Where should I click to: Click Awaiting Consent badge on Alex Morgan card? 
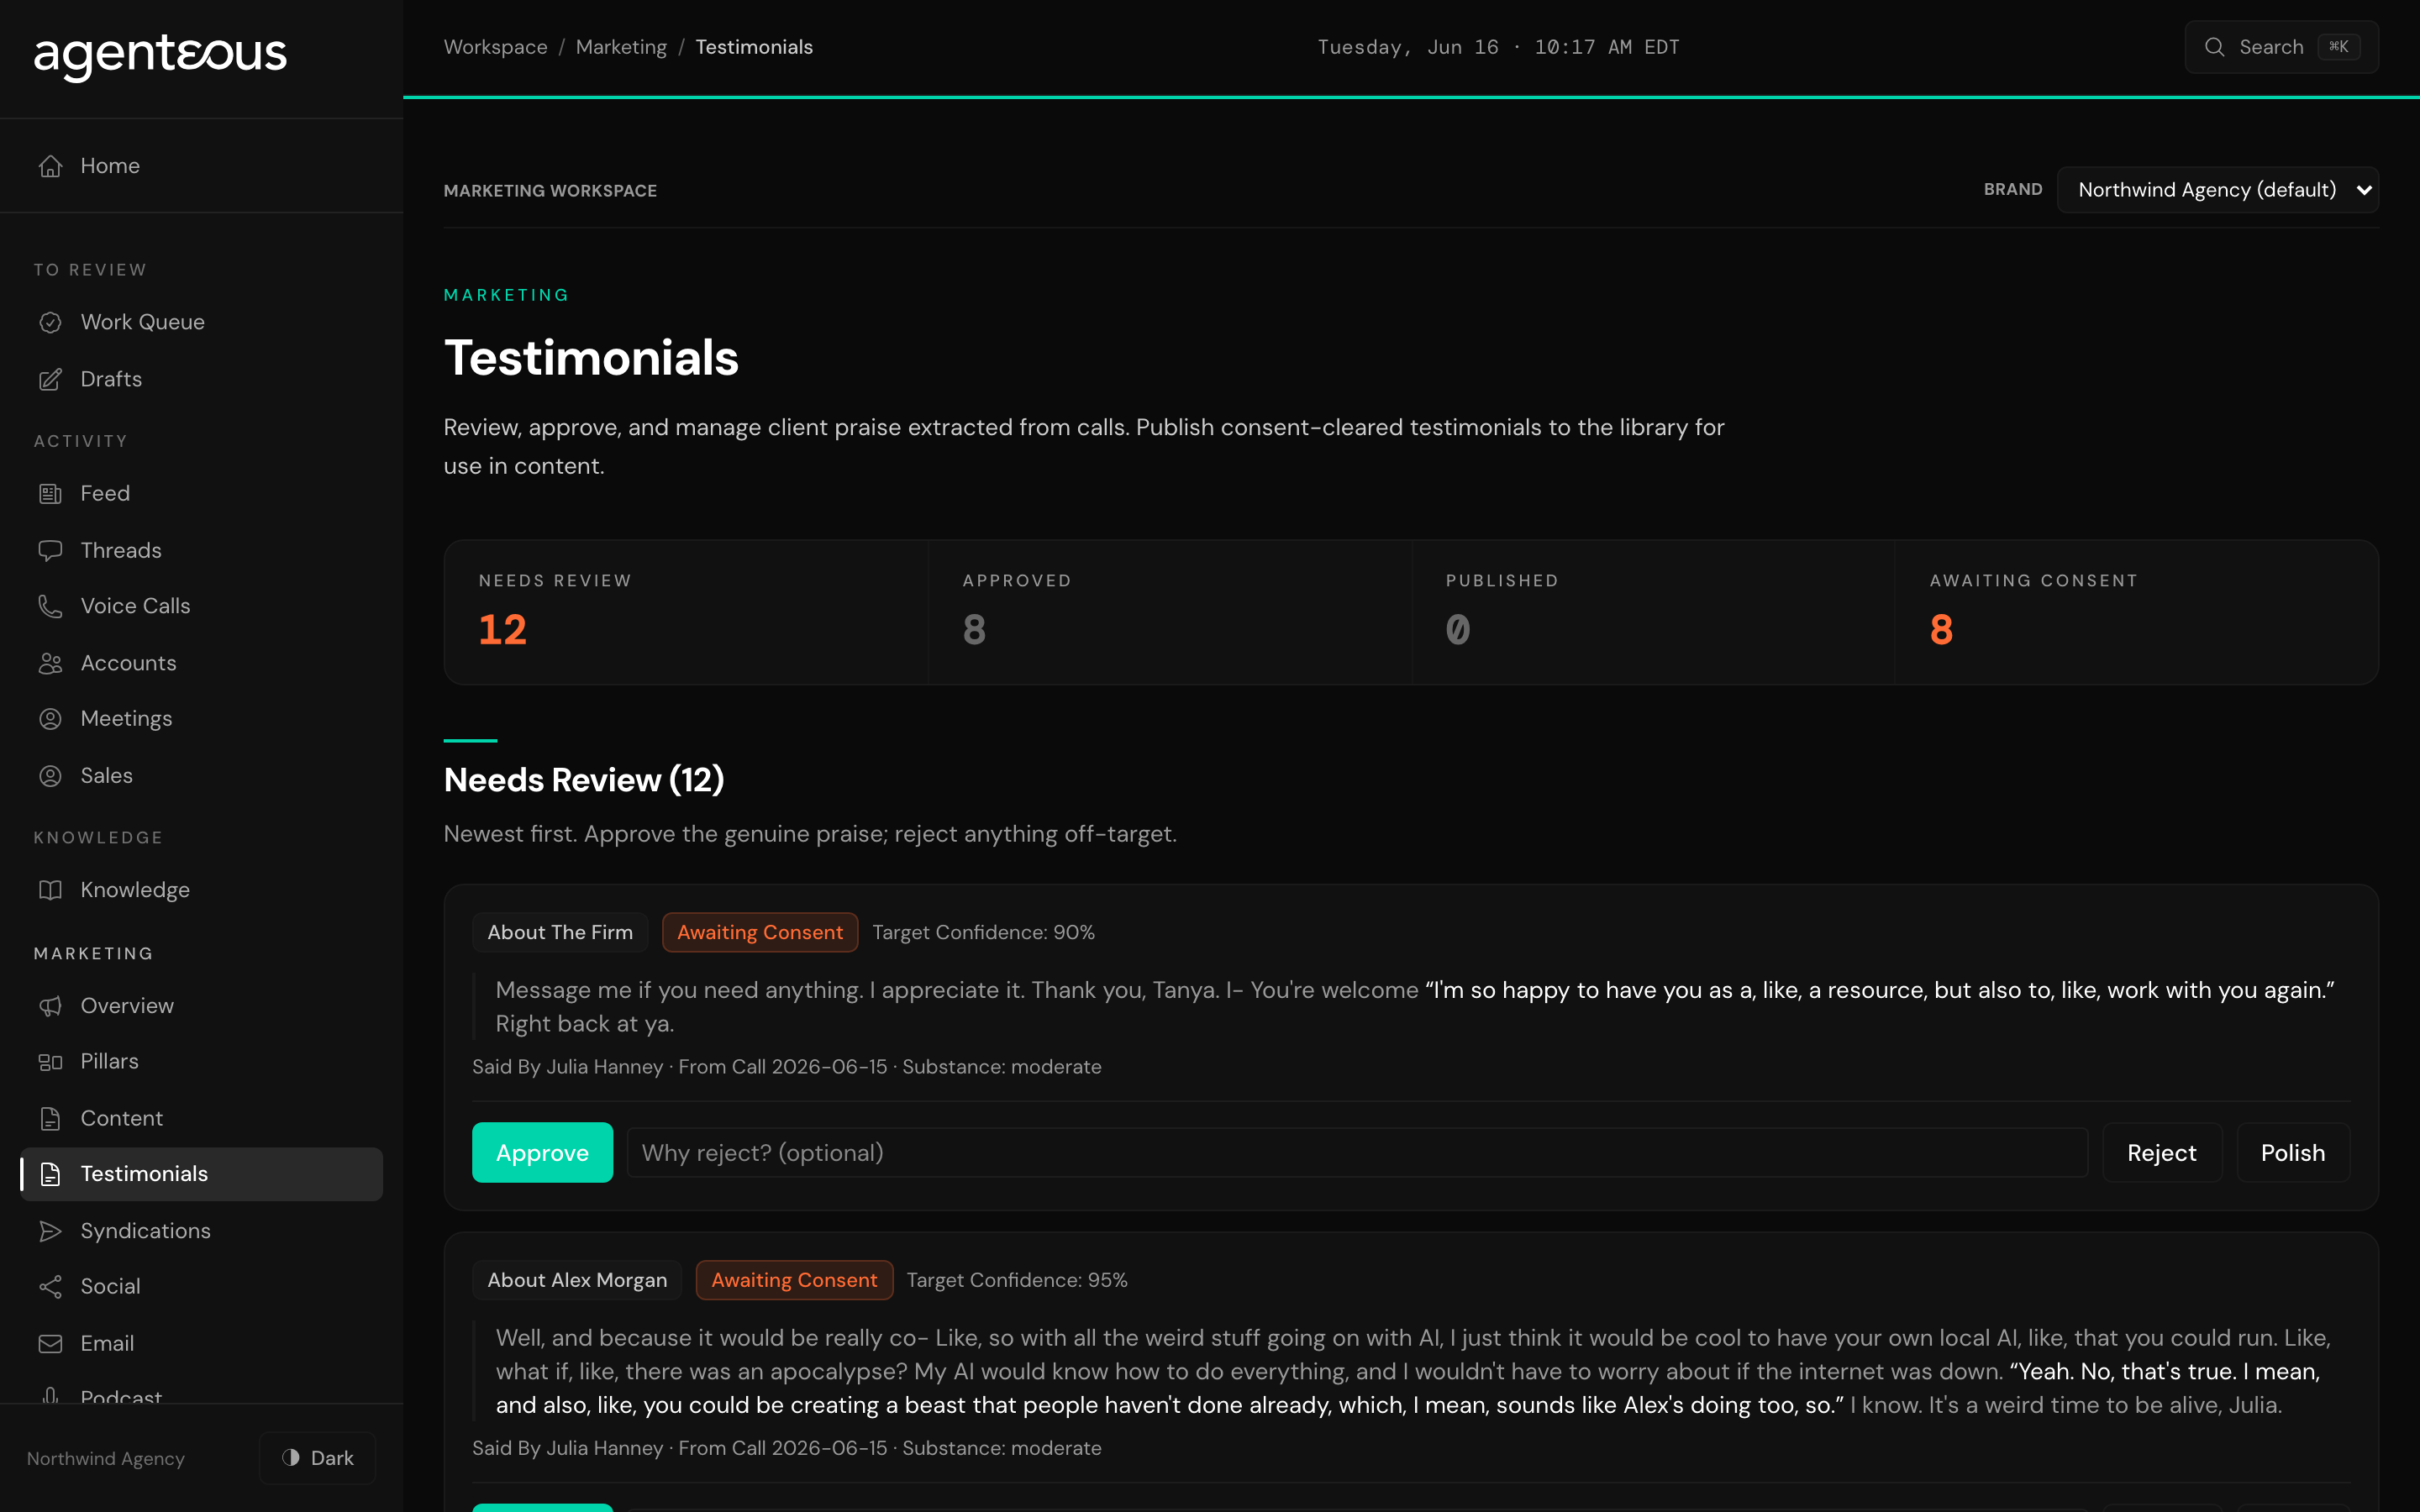794,1280
